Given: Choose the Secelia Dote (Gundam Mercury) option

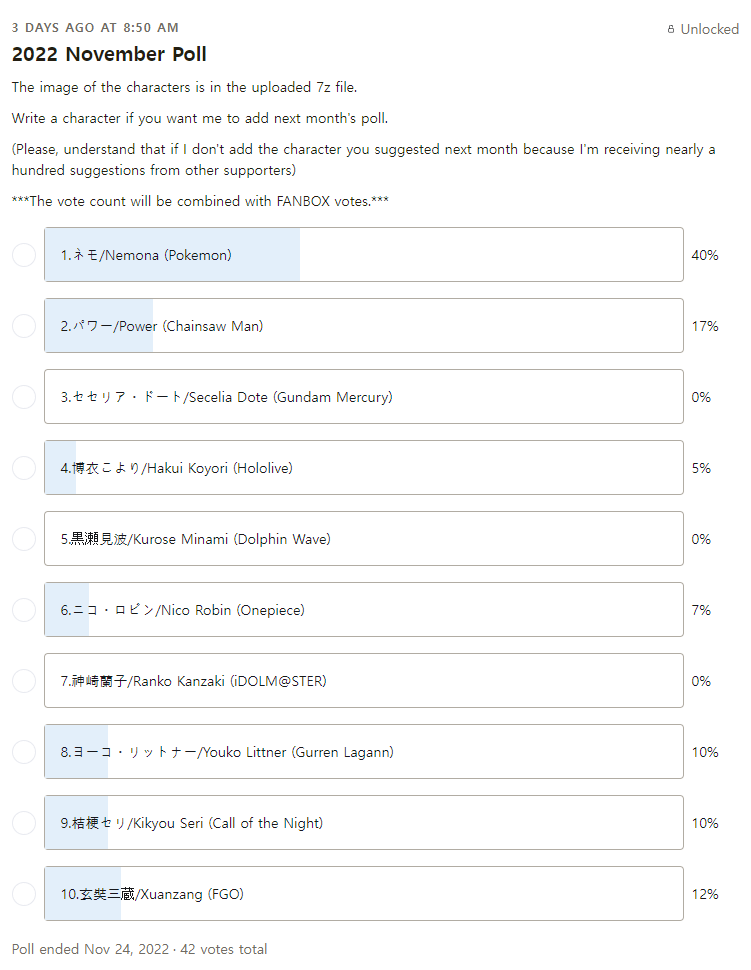Looking at the screenshot, I should click(364, 397).
